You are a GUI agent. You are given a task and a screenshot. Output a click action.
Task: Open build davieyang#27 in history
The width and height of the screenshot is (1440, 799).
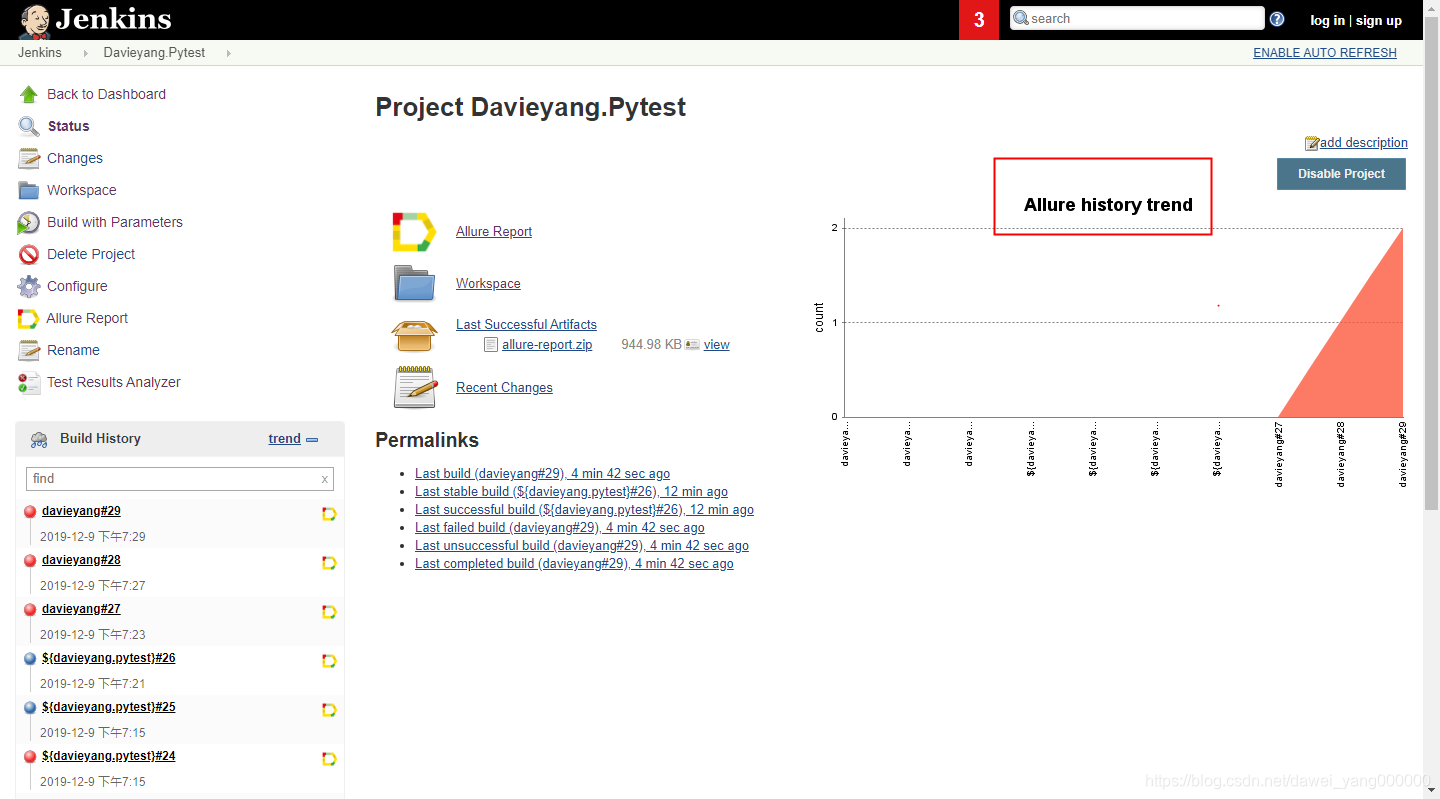coord(81,609)
